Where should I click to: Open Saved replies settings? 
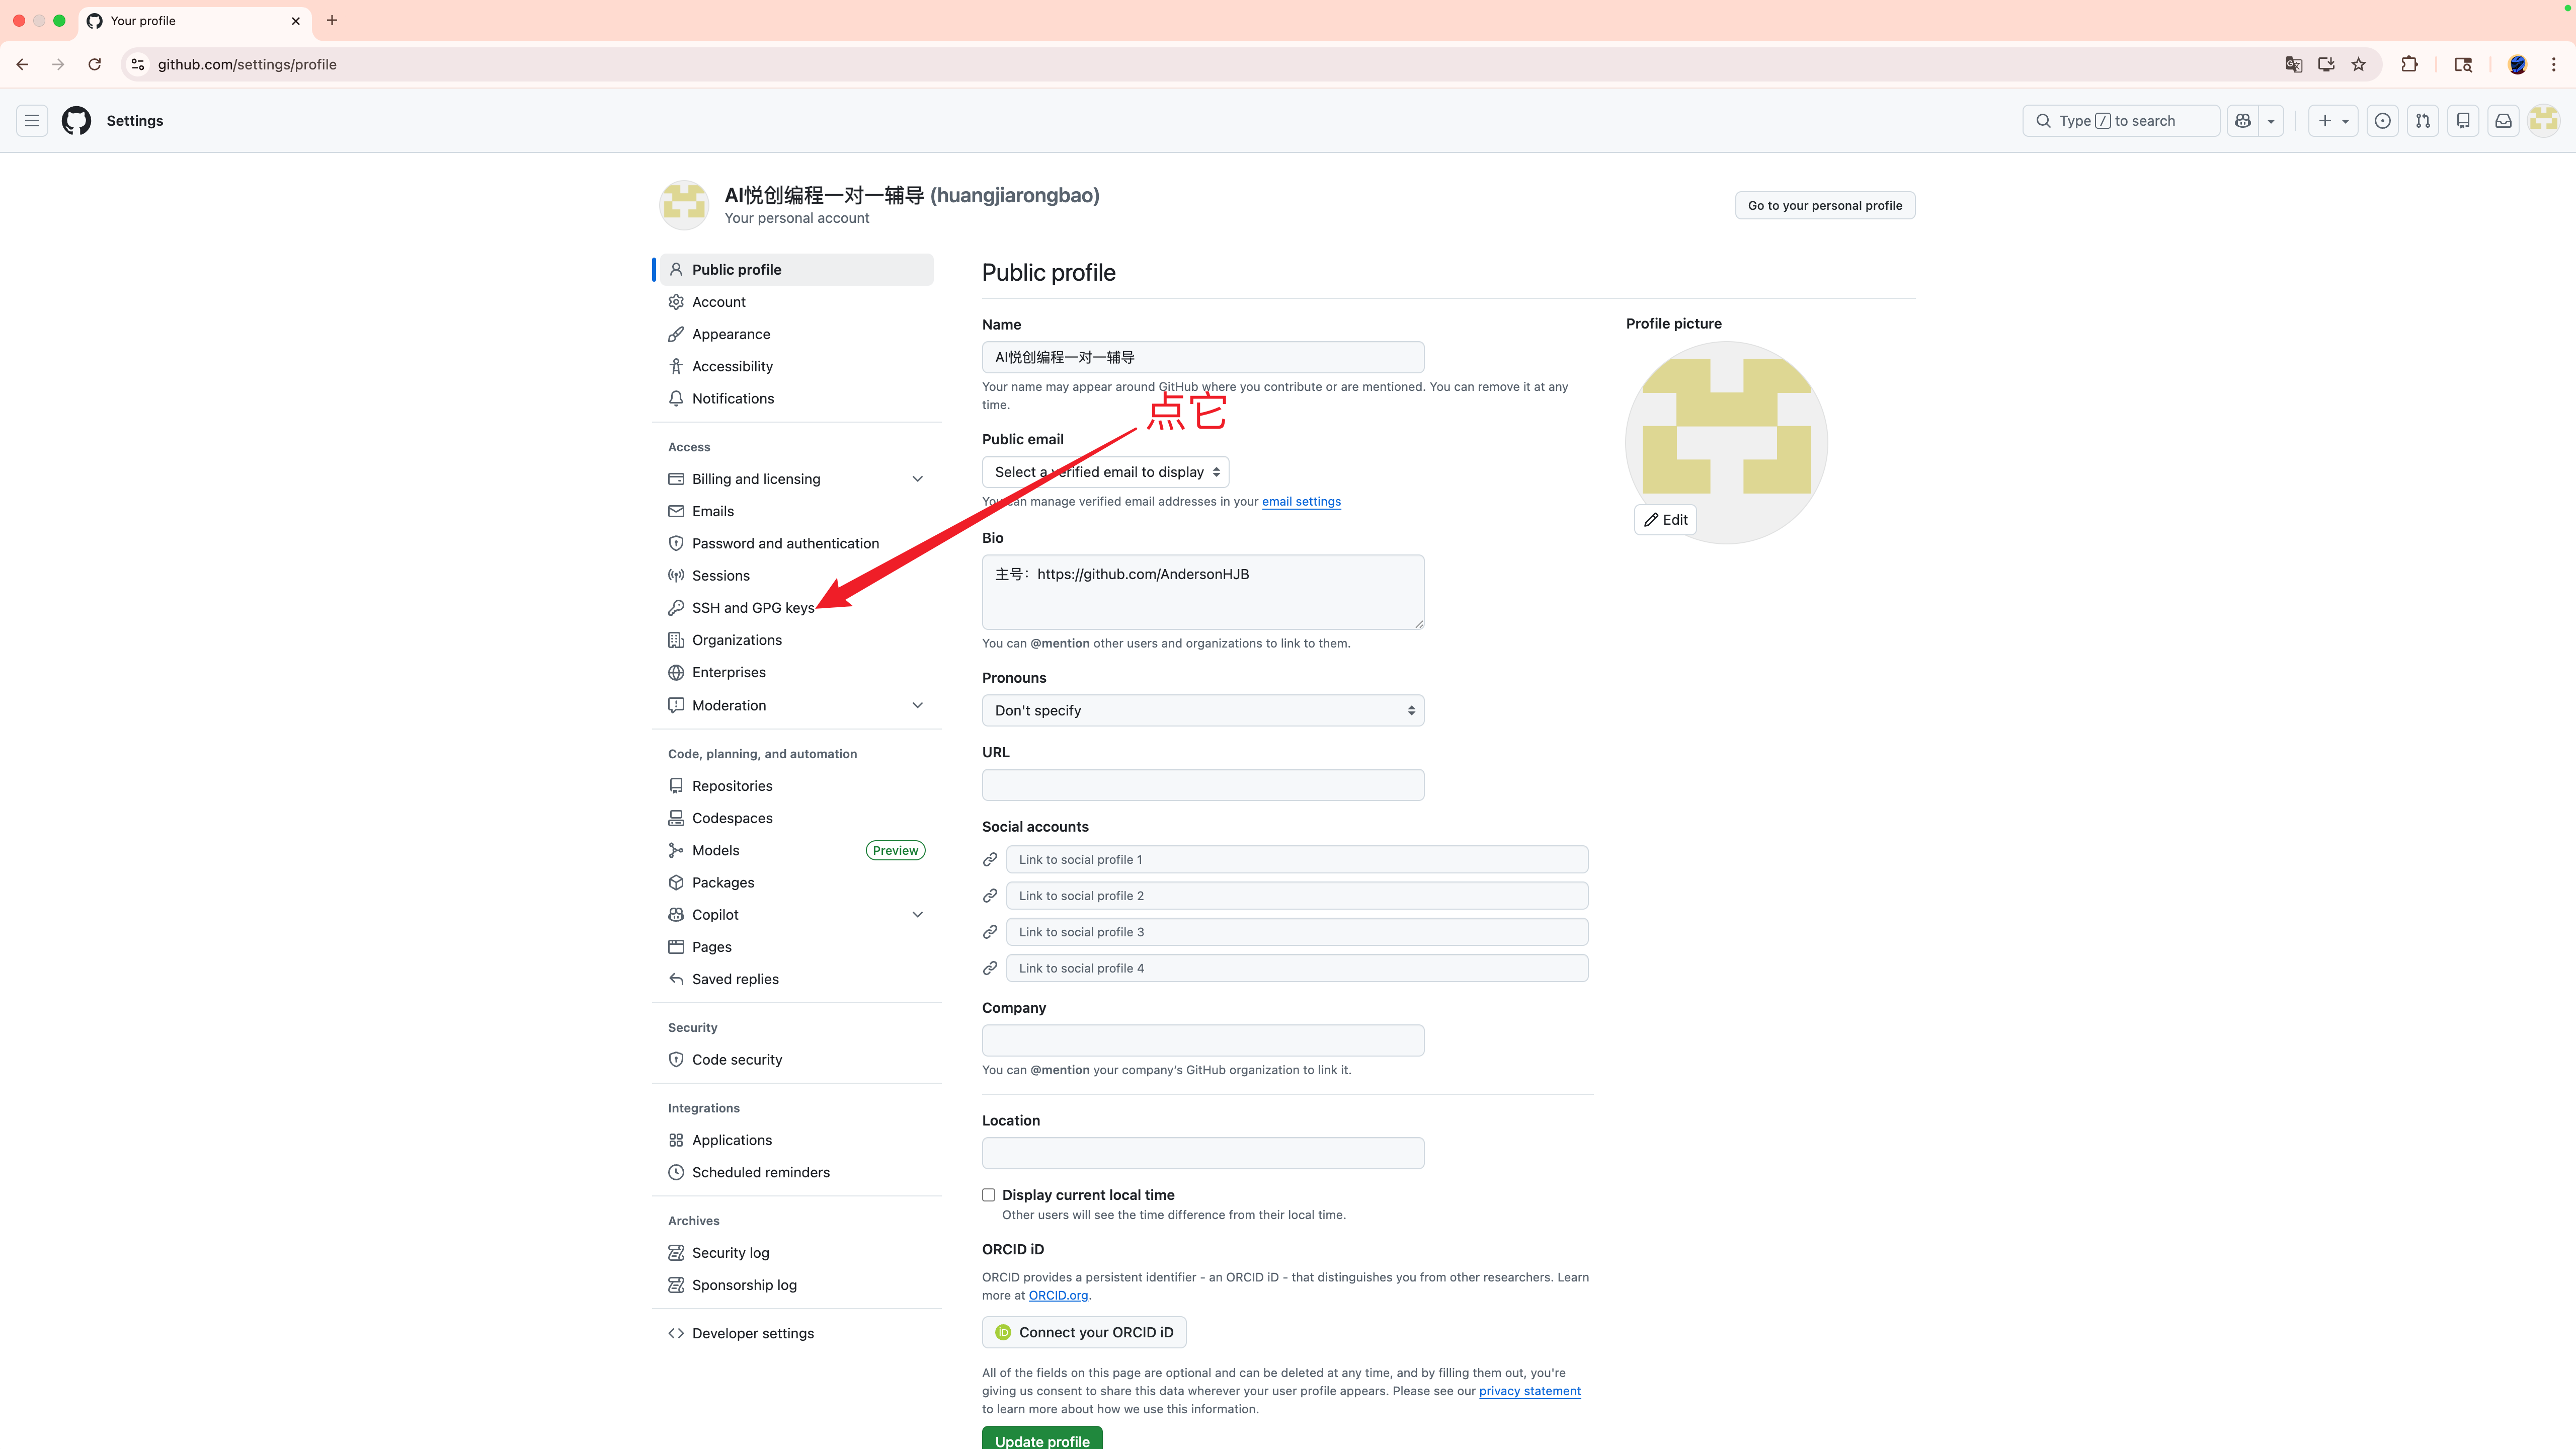point(797,979)
